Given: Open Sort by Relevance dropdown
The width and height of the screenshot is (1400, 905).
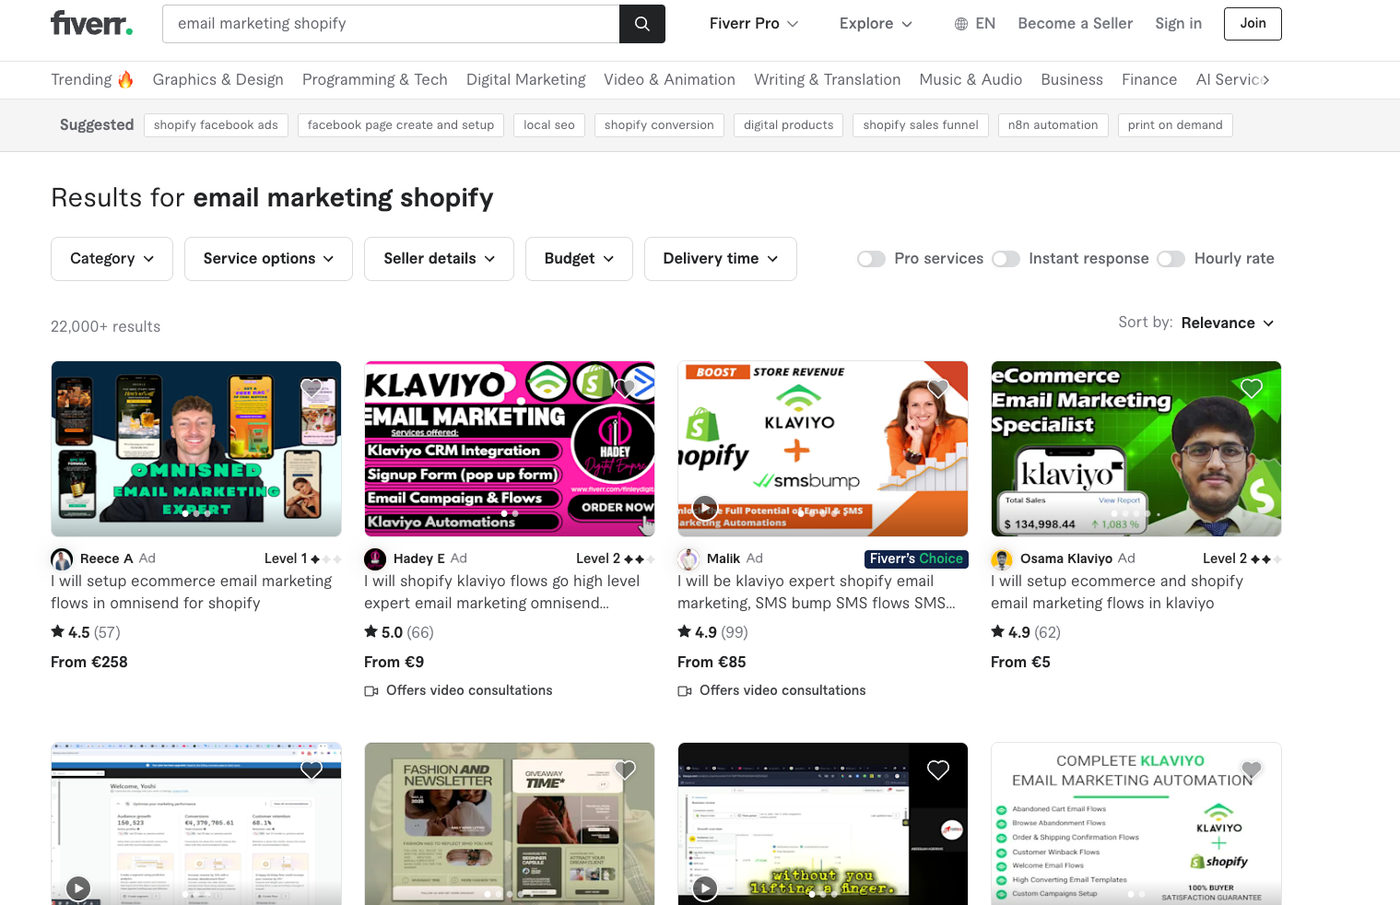Looking at the screenshot, I should (1227, 323).
